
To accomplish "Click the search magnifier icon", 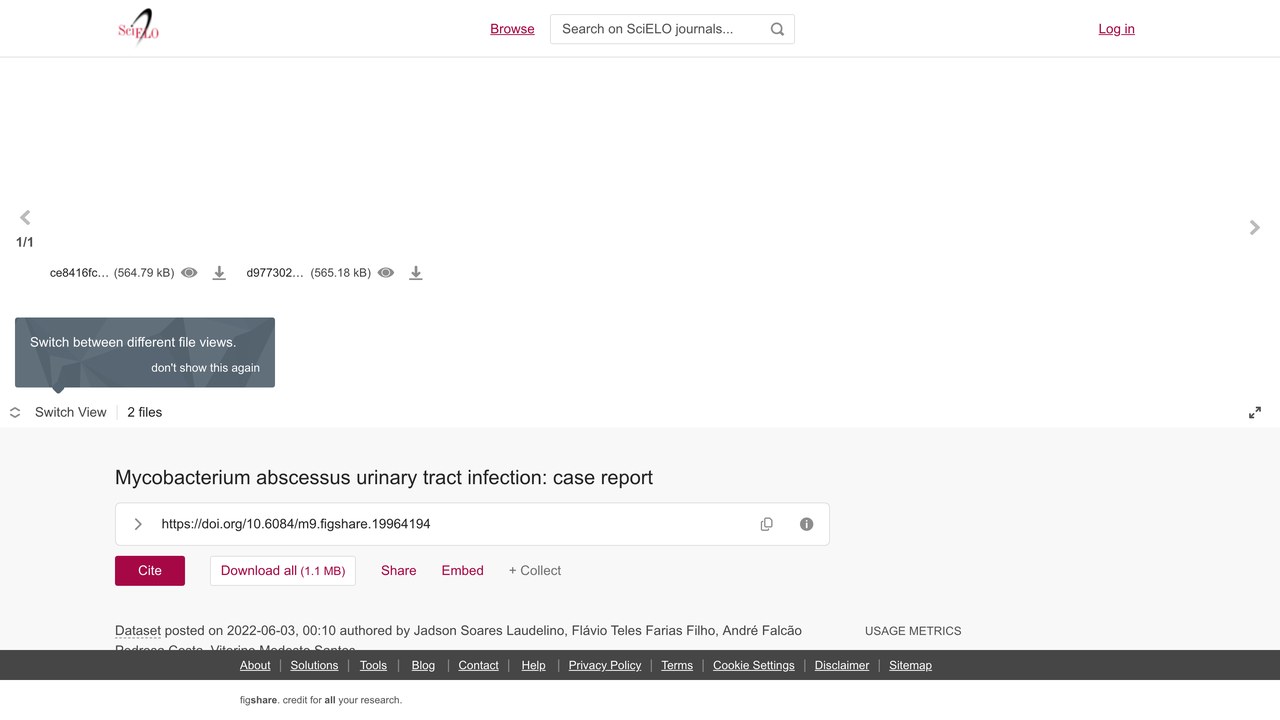I will coord(777,29).
